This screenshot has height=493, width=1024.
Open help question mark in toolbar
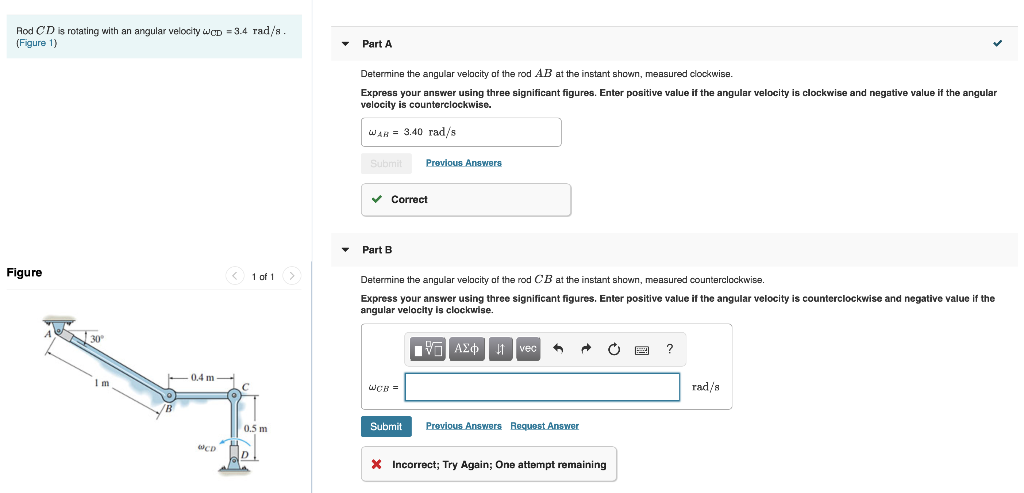point(669,349)
